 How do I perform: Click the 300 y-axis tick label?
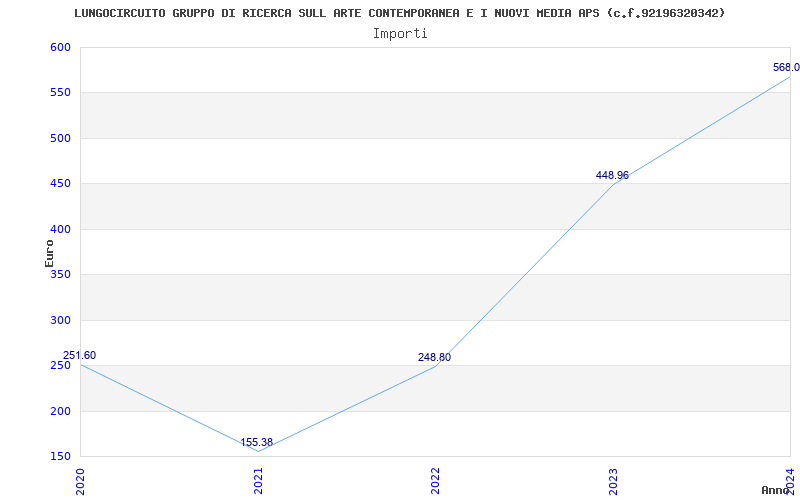60,320
